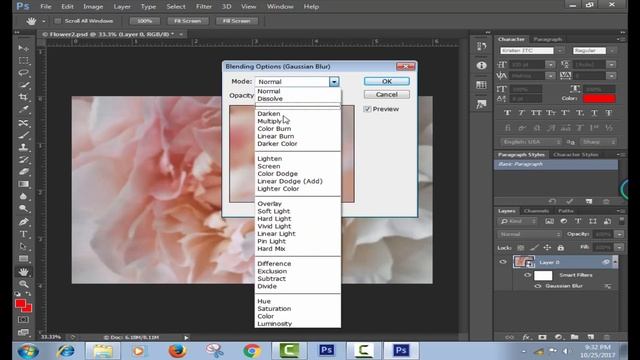Toggle lock position icon
640x360 pixels.
[547, 248]
